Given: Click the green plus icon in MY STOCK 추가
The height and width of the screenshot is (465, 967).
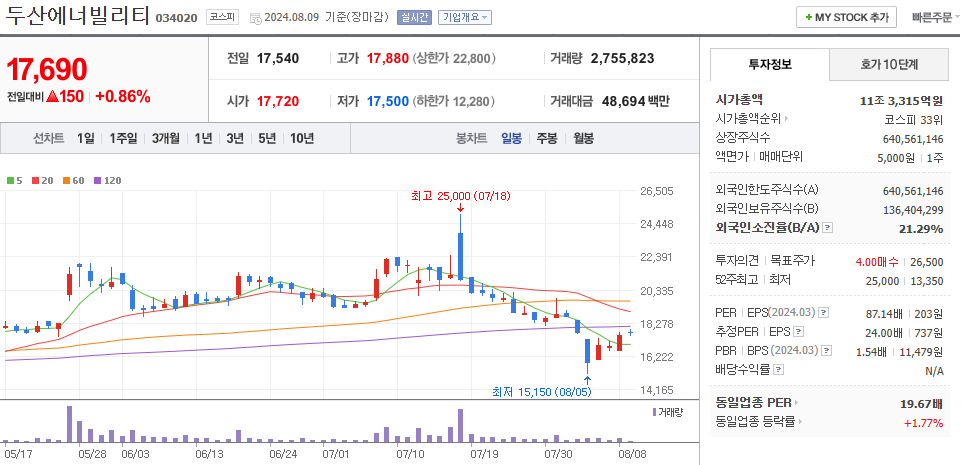Looking at the screenshot, I should click(x=809, y=17).
